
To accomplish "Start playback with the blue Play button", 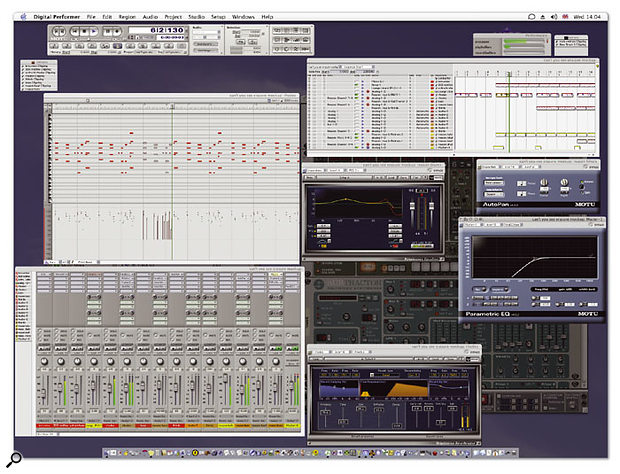I will tap(93, 32).
